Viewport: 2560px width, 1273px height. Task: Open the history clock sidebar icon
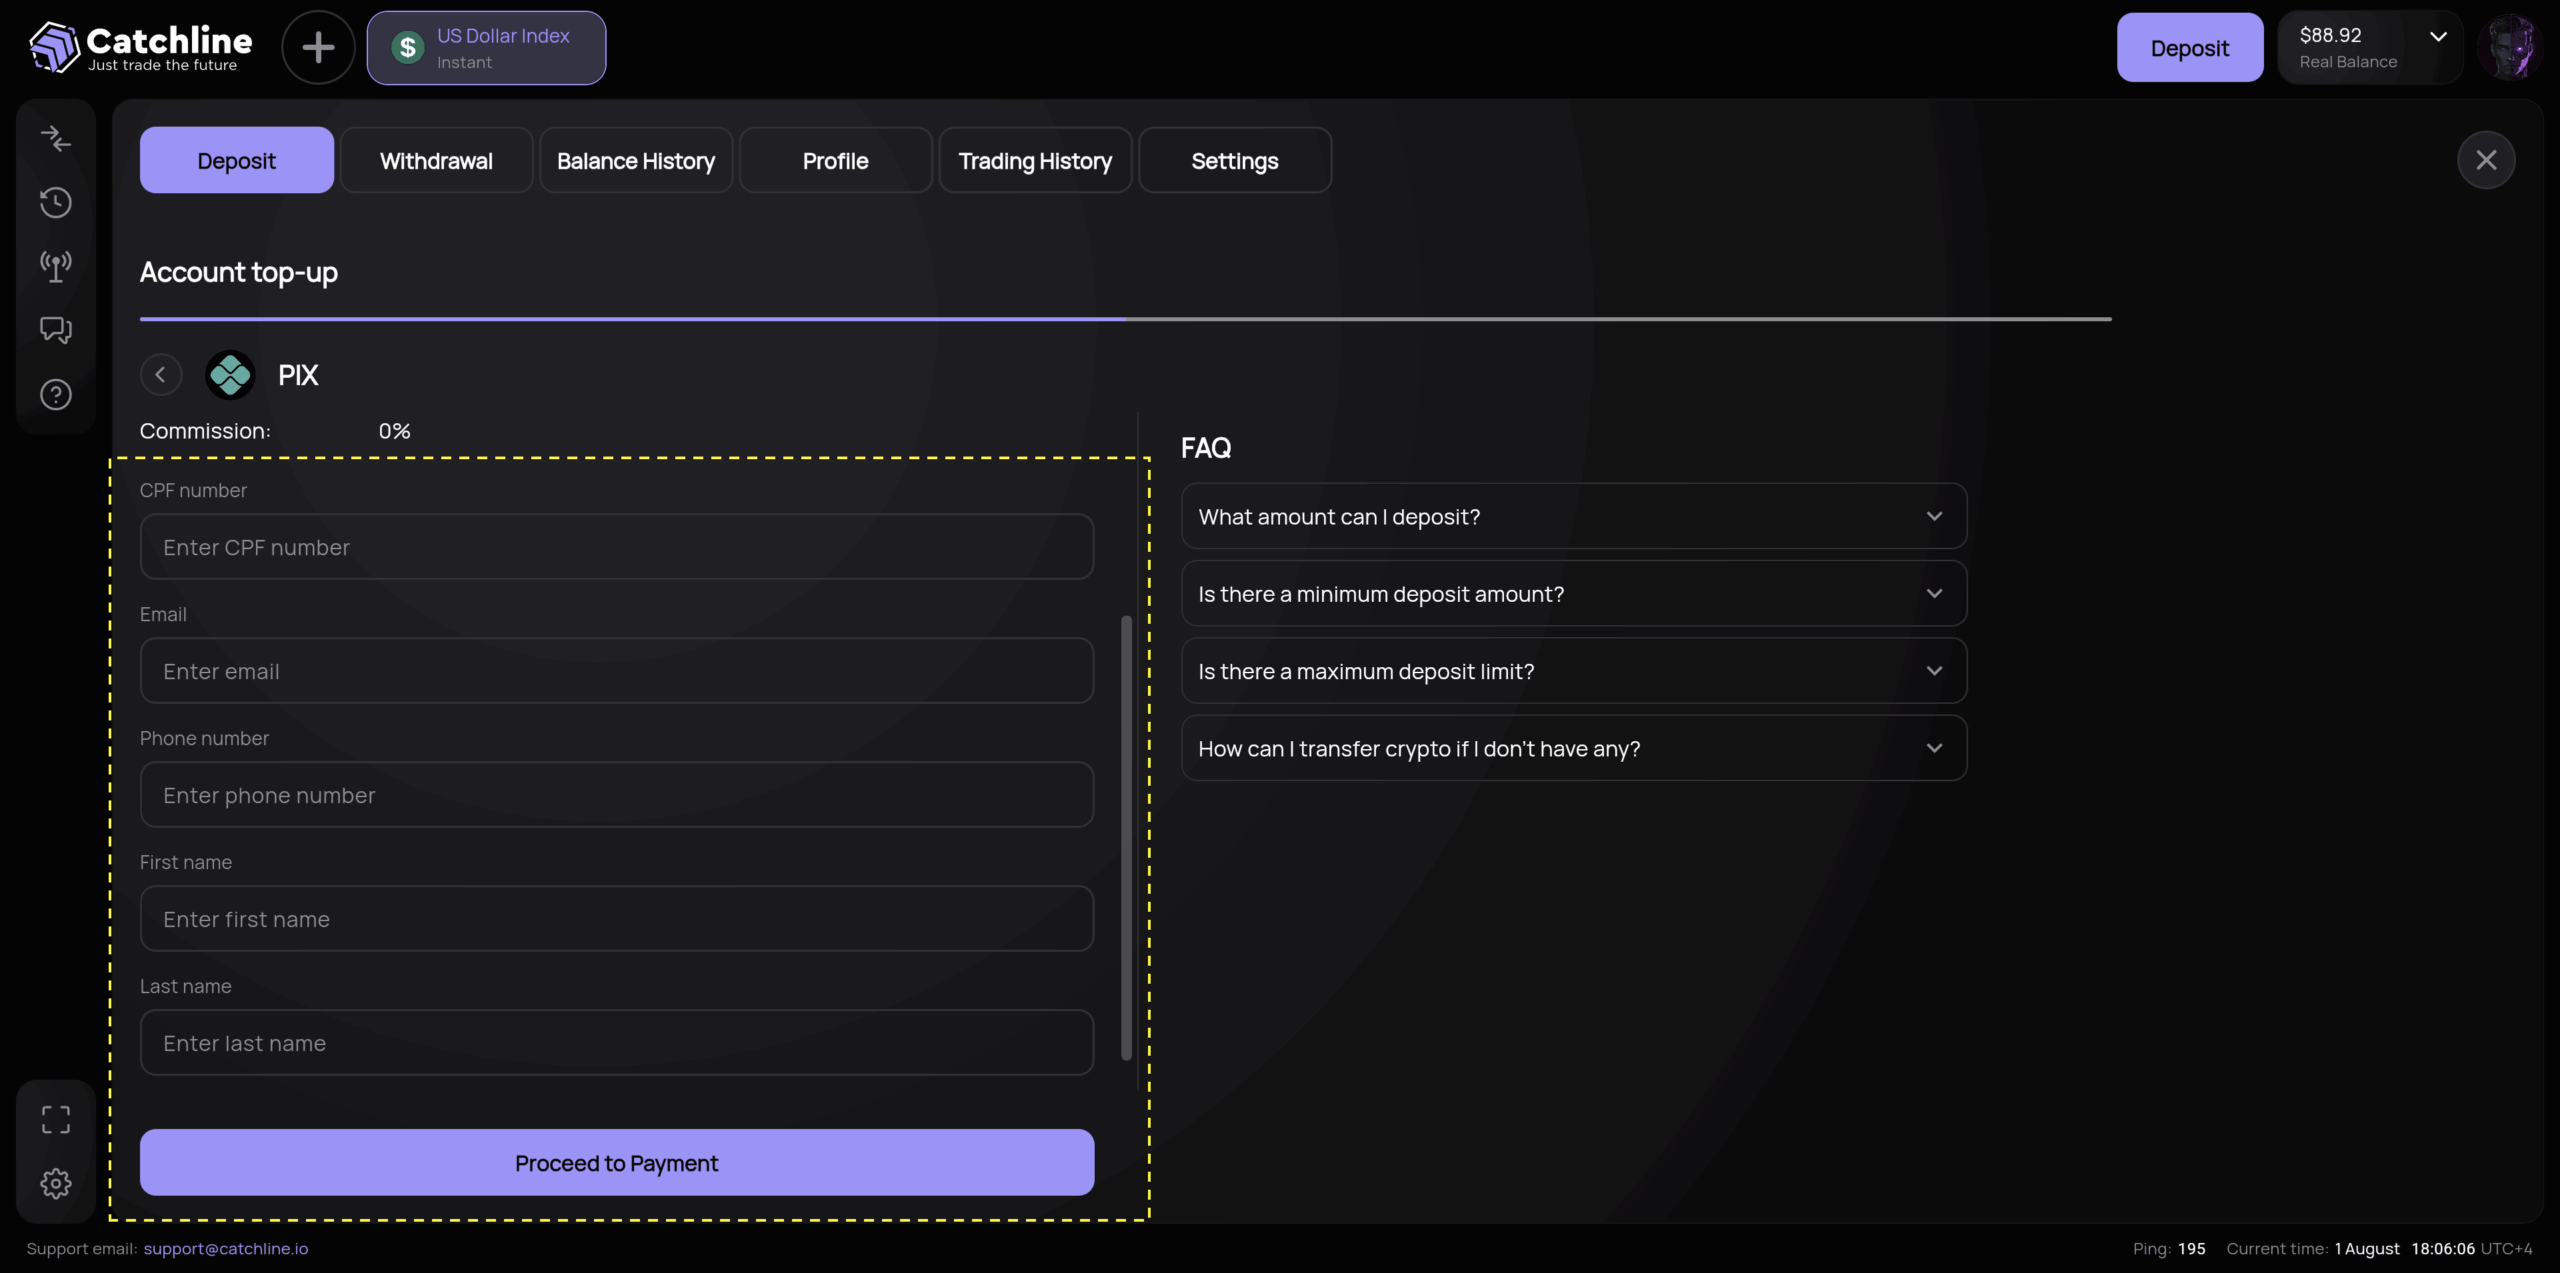[56, 202]
